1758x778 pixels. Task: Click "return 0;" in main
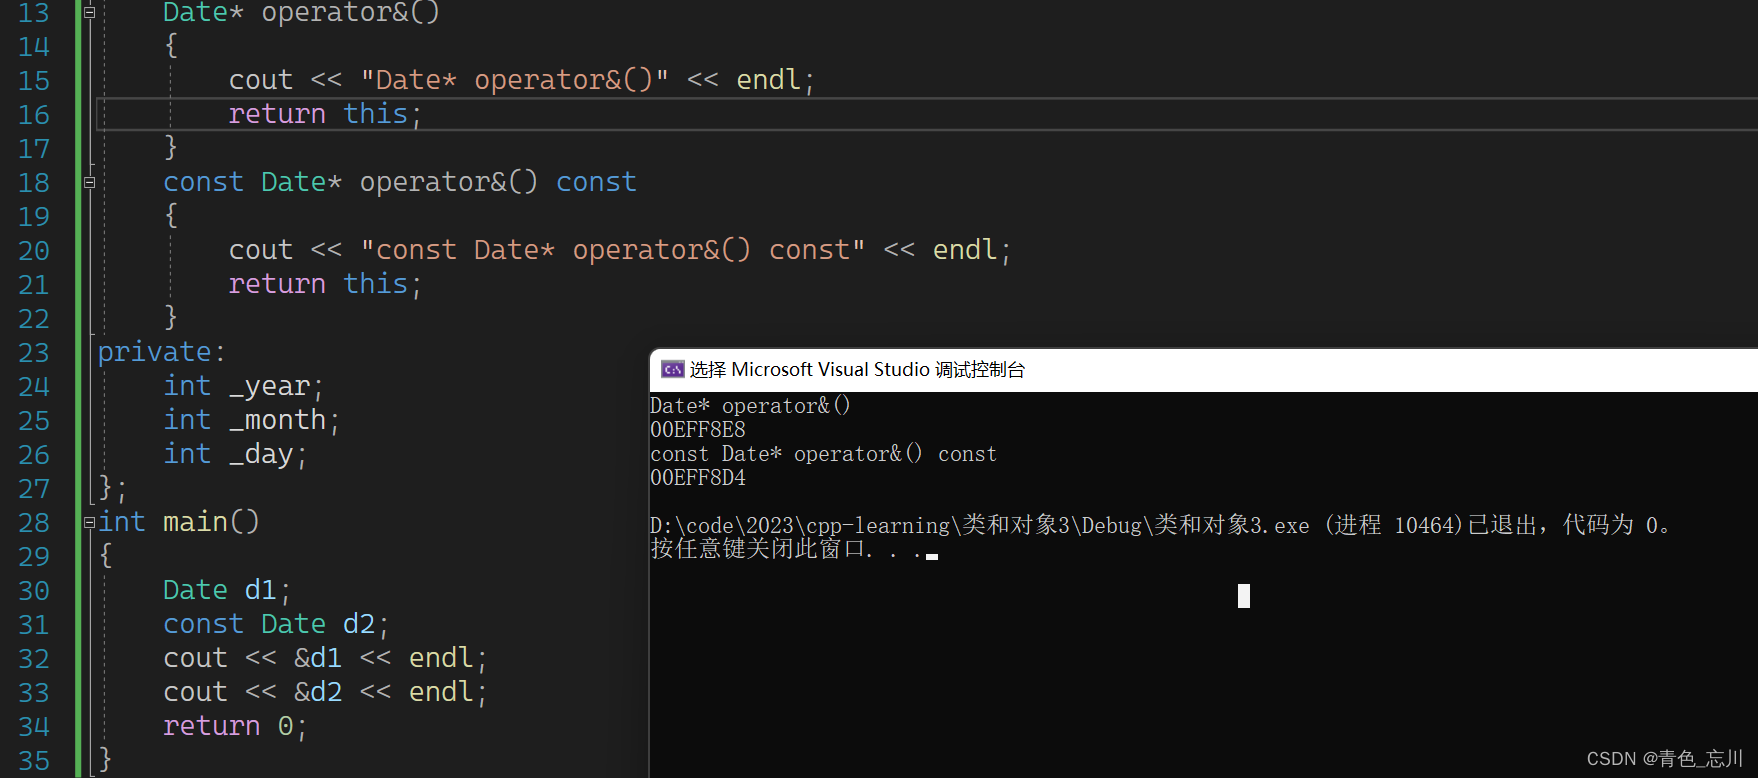(235, 726)
